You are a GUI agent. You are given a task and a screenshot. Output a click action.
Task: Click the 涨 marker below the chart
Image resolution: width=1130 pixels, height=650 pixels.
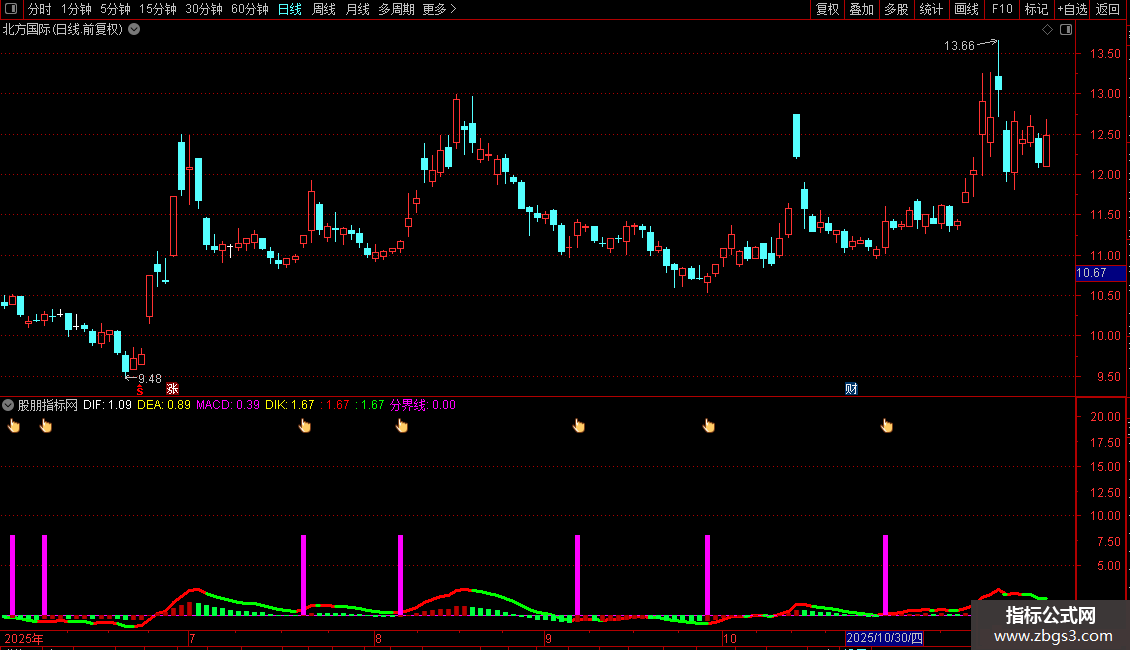[x=172, y=388]
